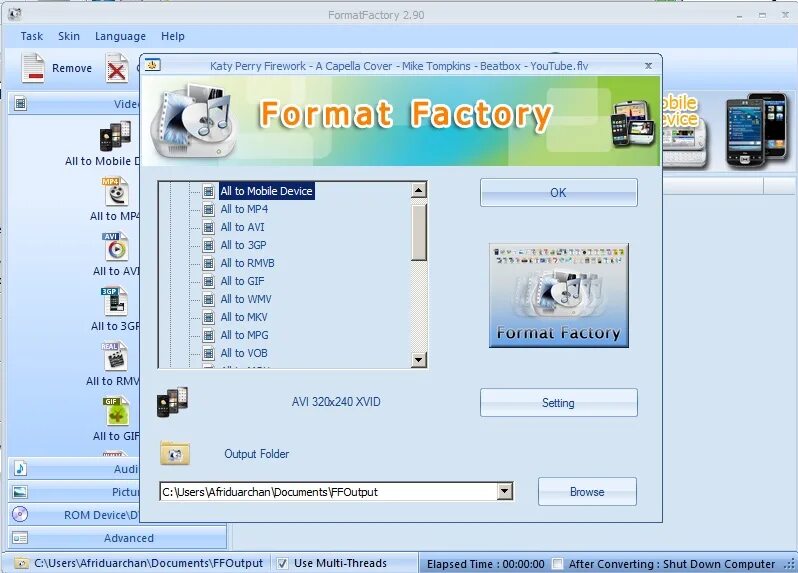Image resolution: width=798 pixels, height=573 pixels.
Task: Click the All to MP4 sidebar icon
Action: [x=116, y=191]
